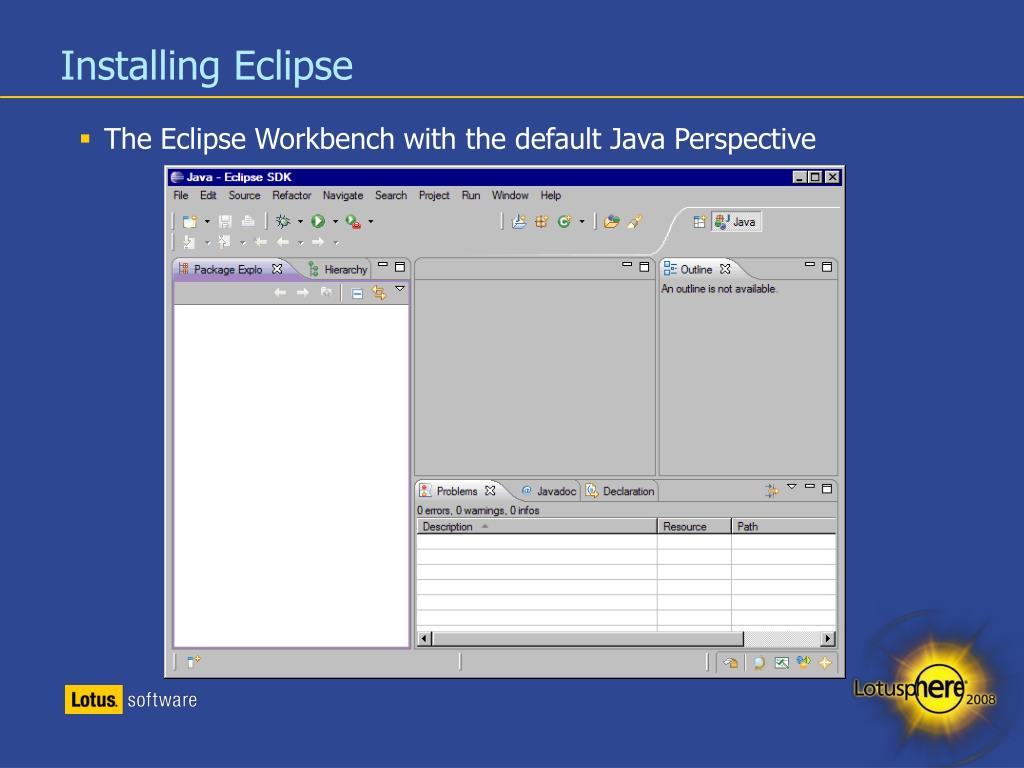Click the Search flashlight toolbar icon
This screenshot has height=768, width=1024.
coord(634,222)
